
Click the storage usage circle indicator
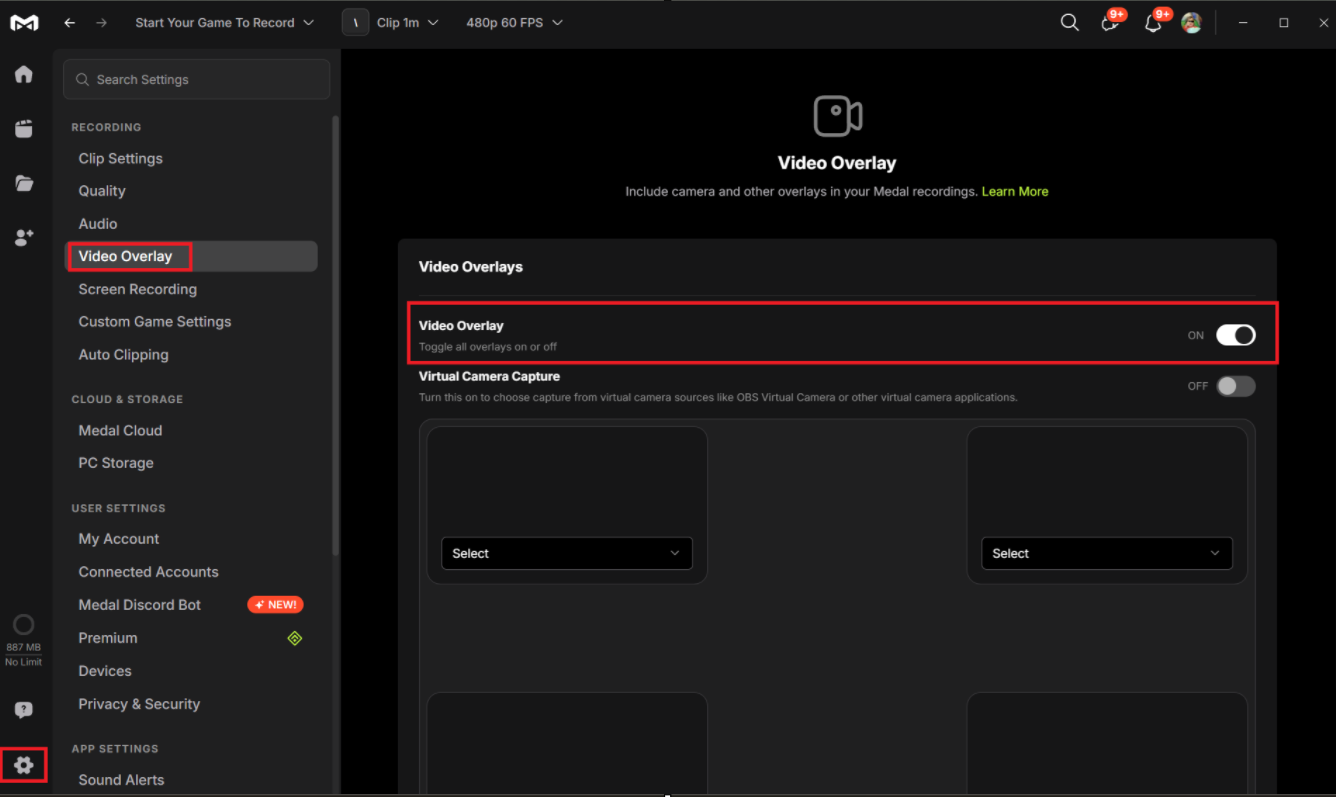pyautogui.click(x=23, y=625)
